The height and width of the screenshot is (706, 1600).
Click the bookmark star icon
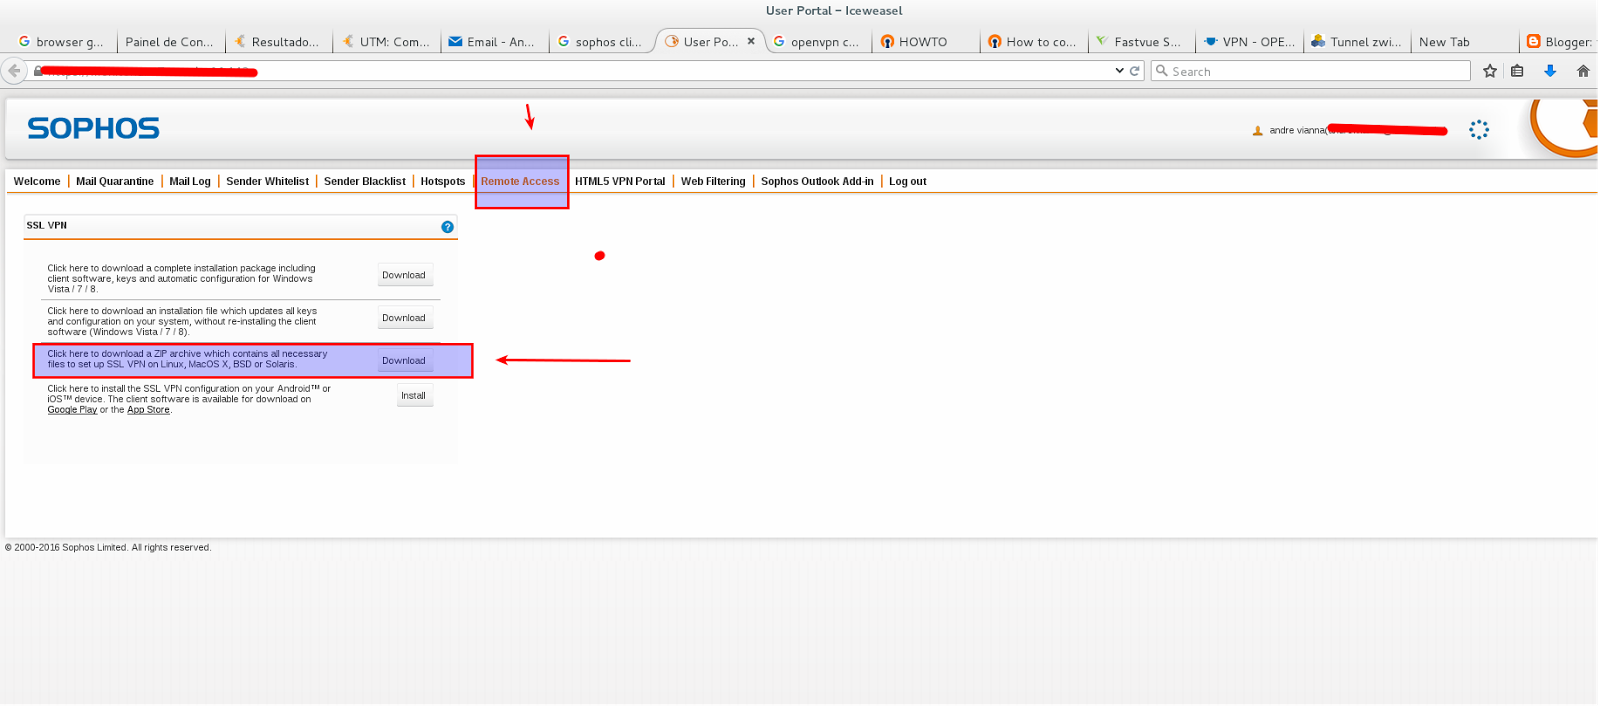point(1490,71)
